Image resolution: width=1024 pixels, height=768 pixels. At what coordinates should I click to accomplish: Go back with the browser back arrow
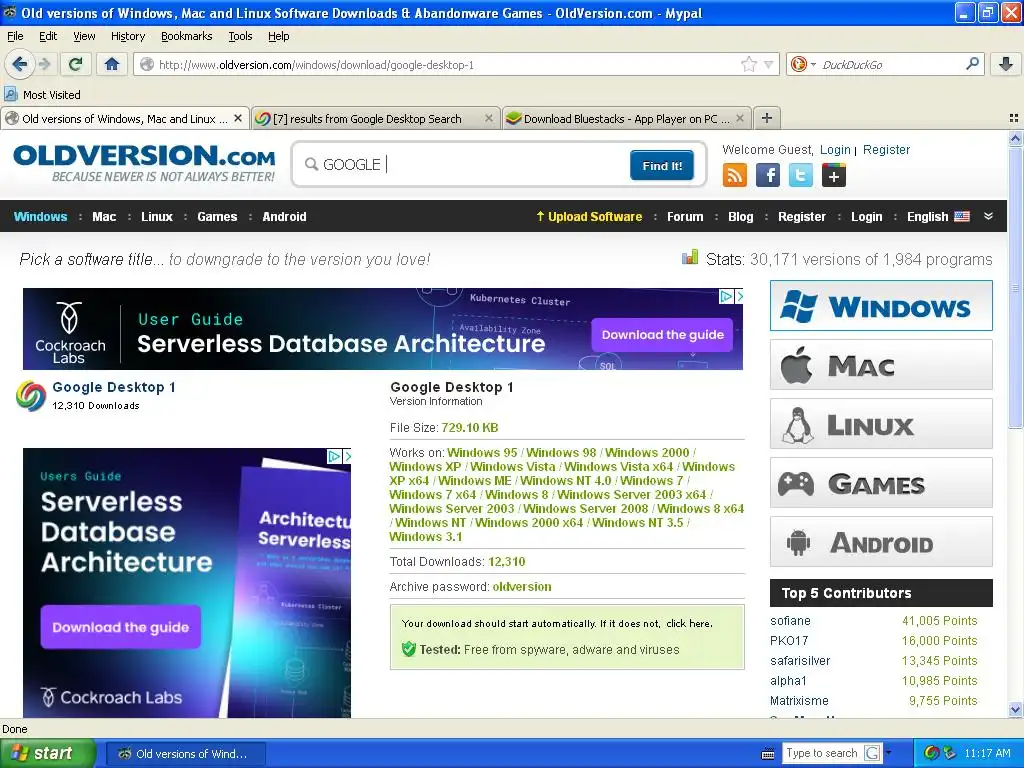click(20, 64)
